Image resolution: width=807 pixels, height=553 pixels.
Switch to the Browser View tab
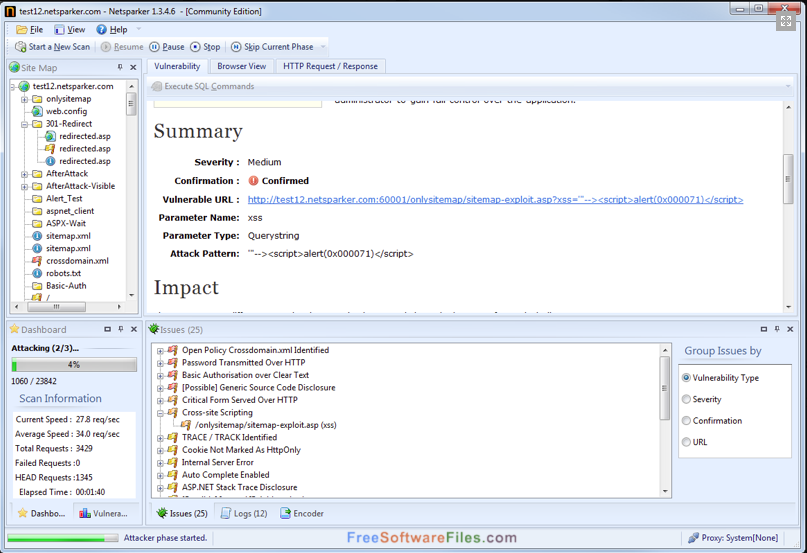(x=241, y=66)
